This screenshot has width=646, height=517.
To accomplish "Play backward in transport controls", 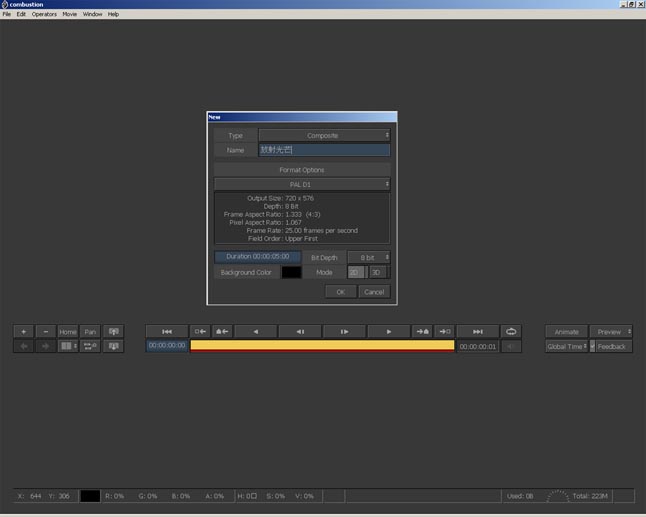I will tap(256, 332).
